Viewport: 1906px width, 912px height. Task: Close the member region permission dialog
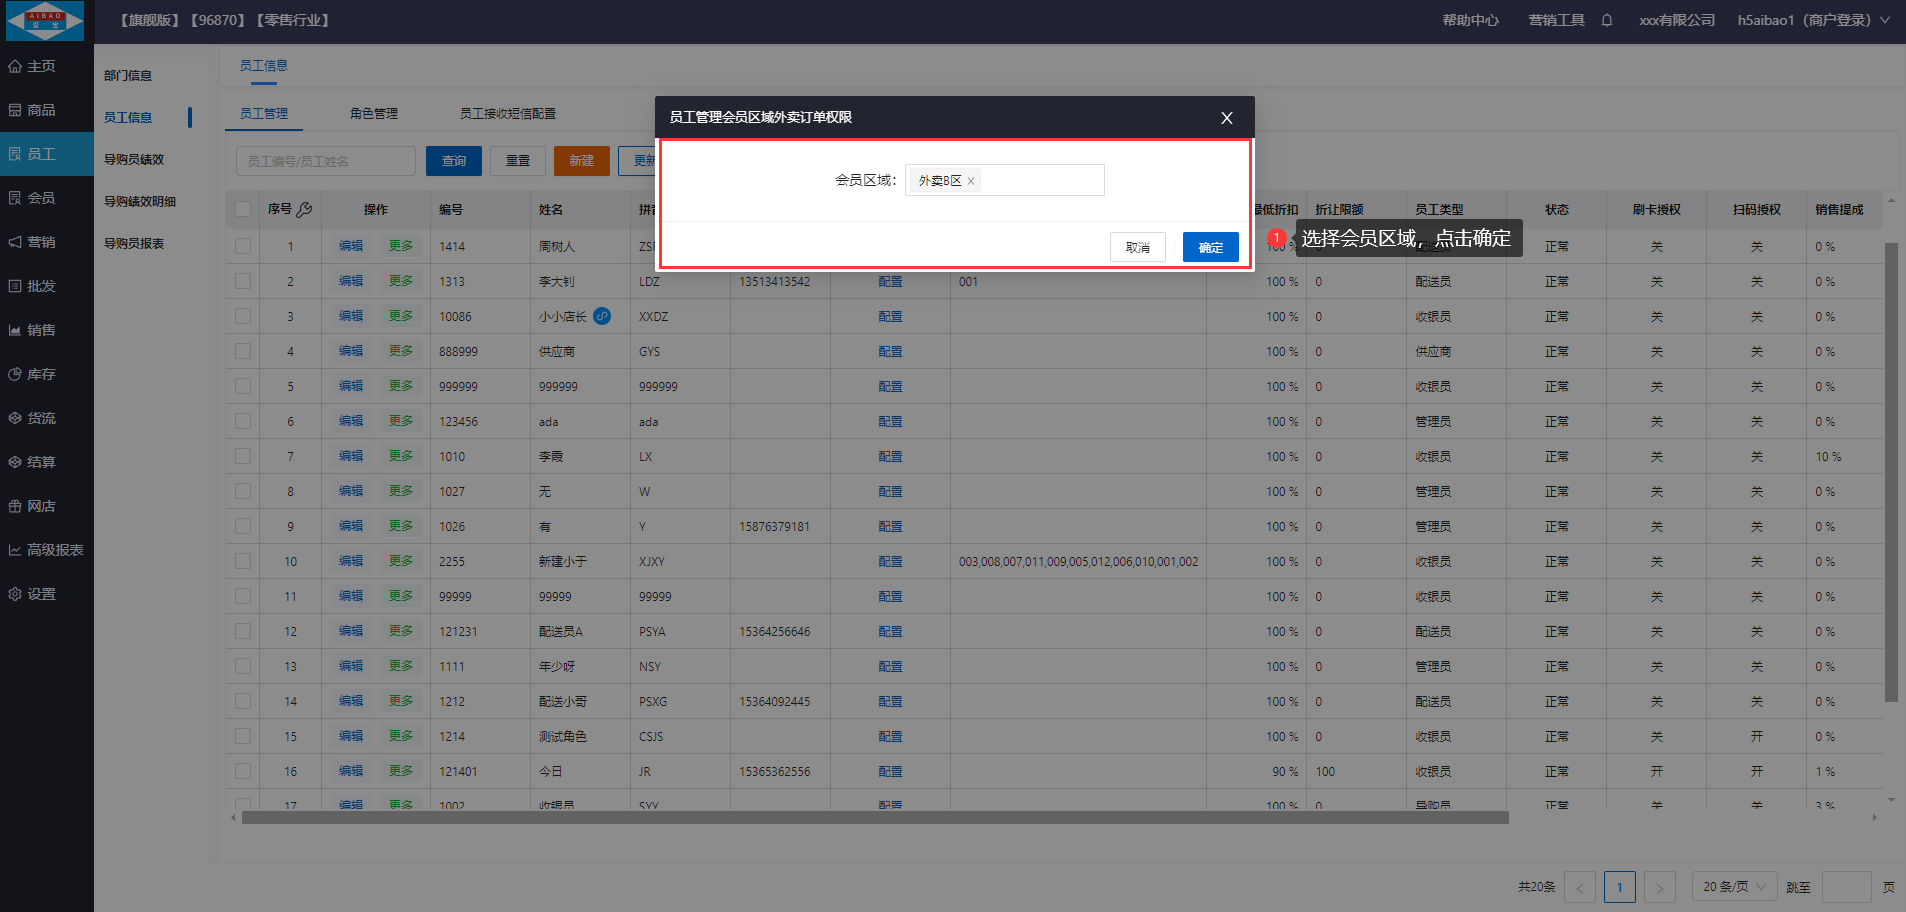pyautogui.click(x=1227, y=118)
